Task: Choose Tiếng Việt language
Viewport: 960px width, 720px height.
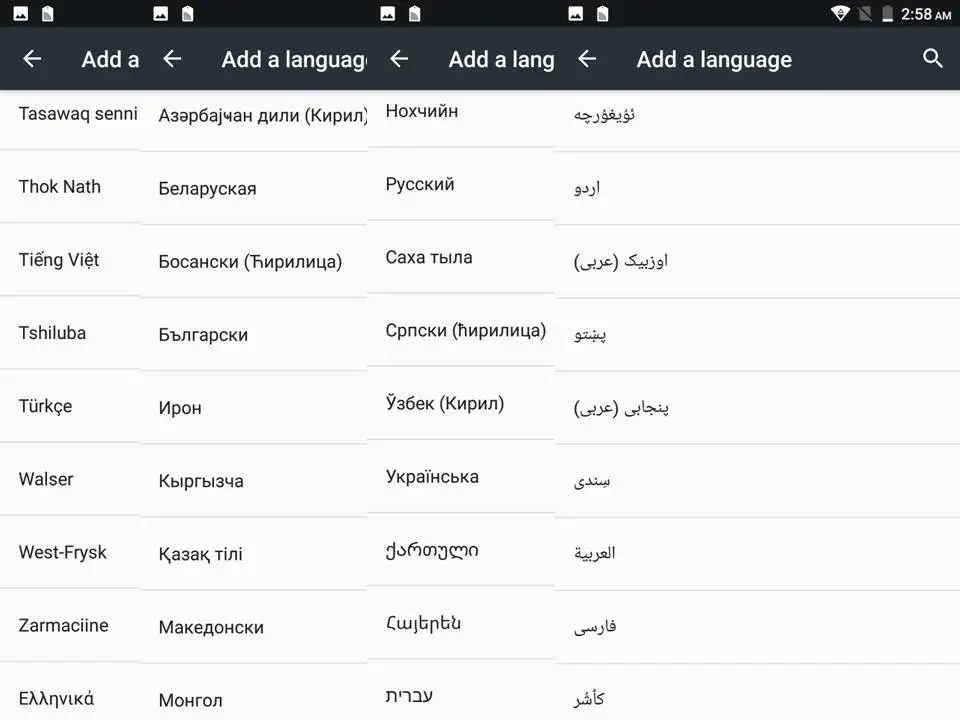Action: coord(59,260)
